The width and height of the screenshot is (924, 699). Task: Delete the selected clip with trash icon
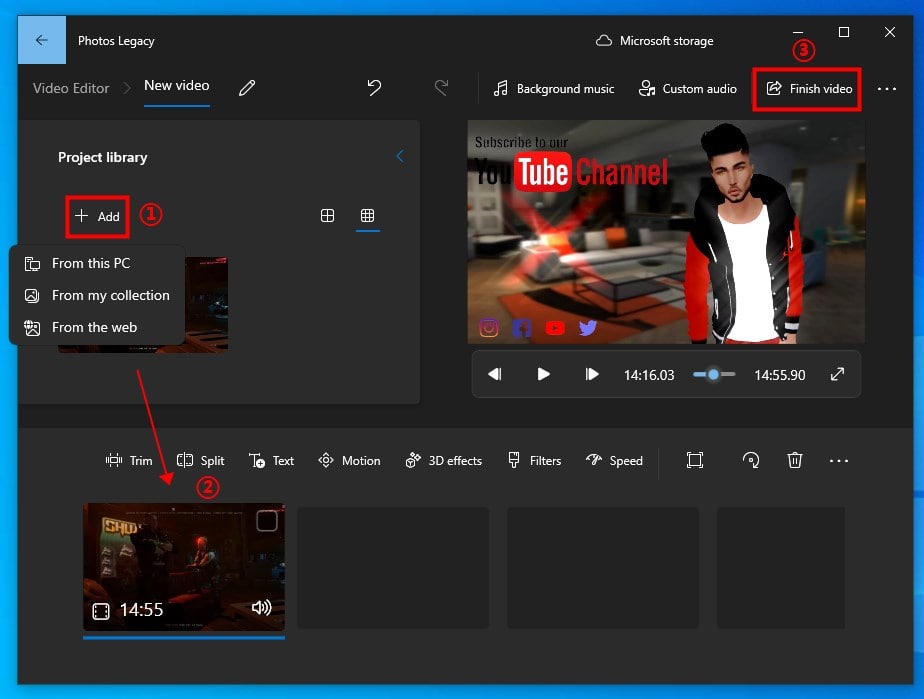[795, 460]
